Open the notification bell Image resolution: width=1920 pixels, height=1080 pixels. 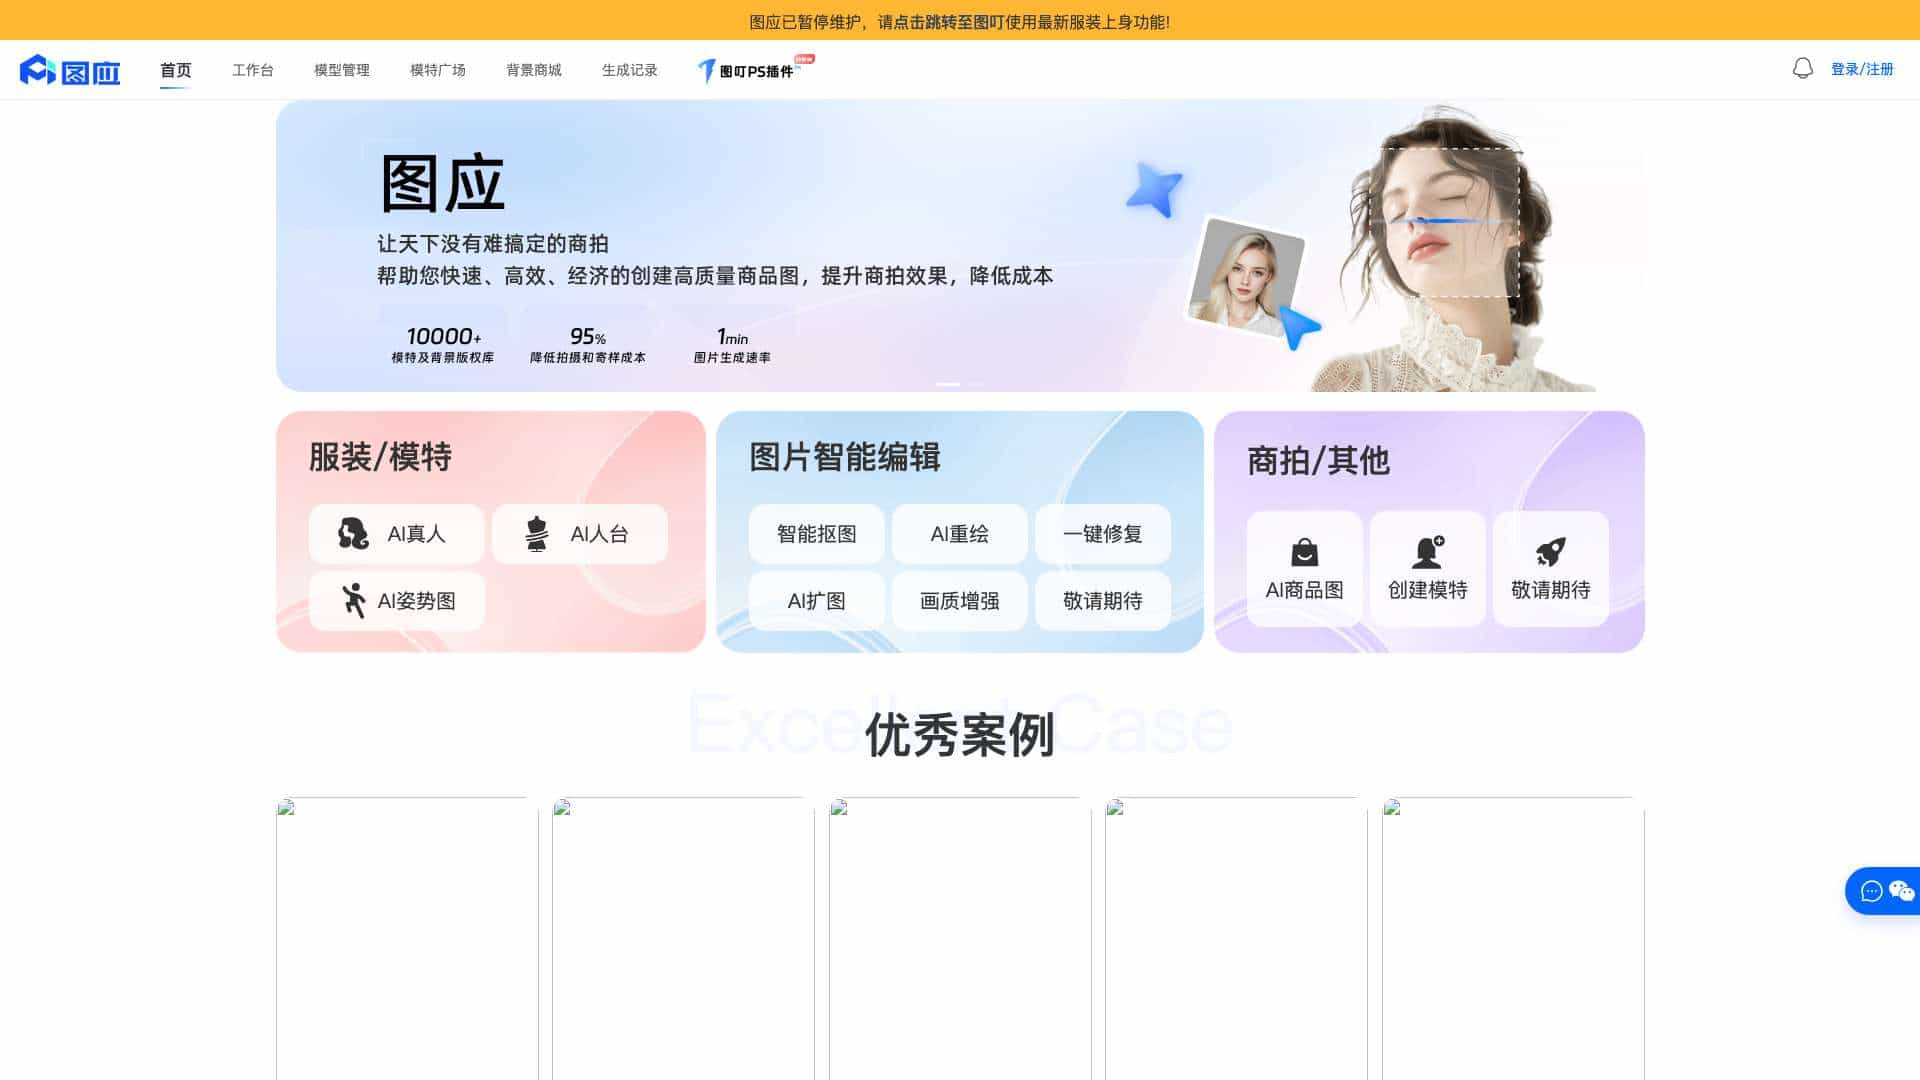pos(1802,69)
